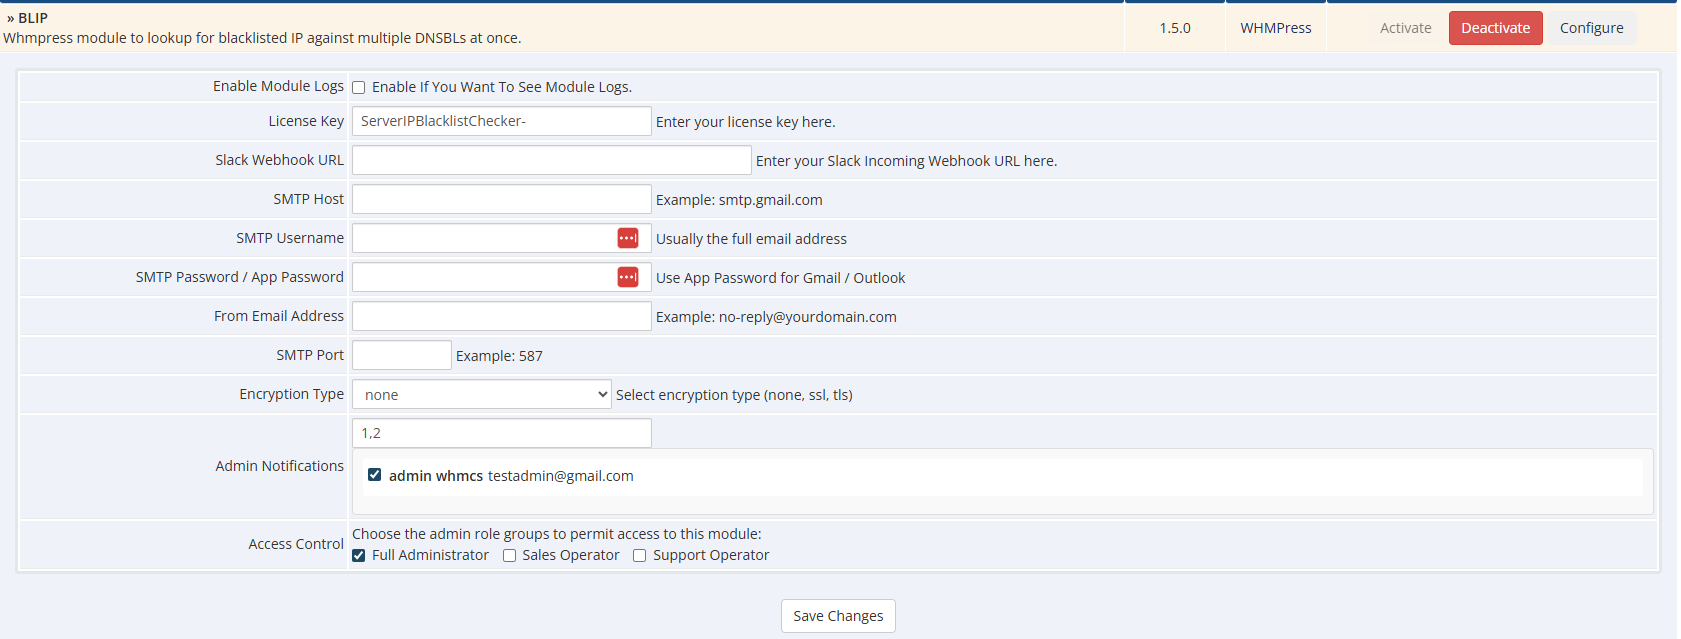This screenshot has height=639, width=1681.
Task: Focus the License Key input field
Action: point(501,121)
